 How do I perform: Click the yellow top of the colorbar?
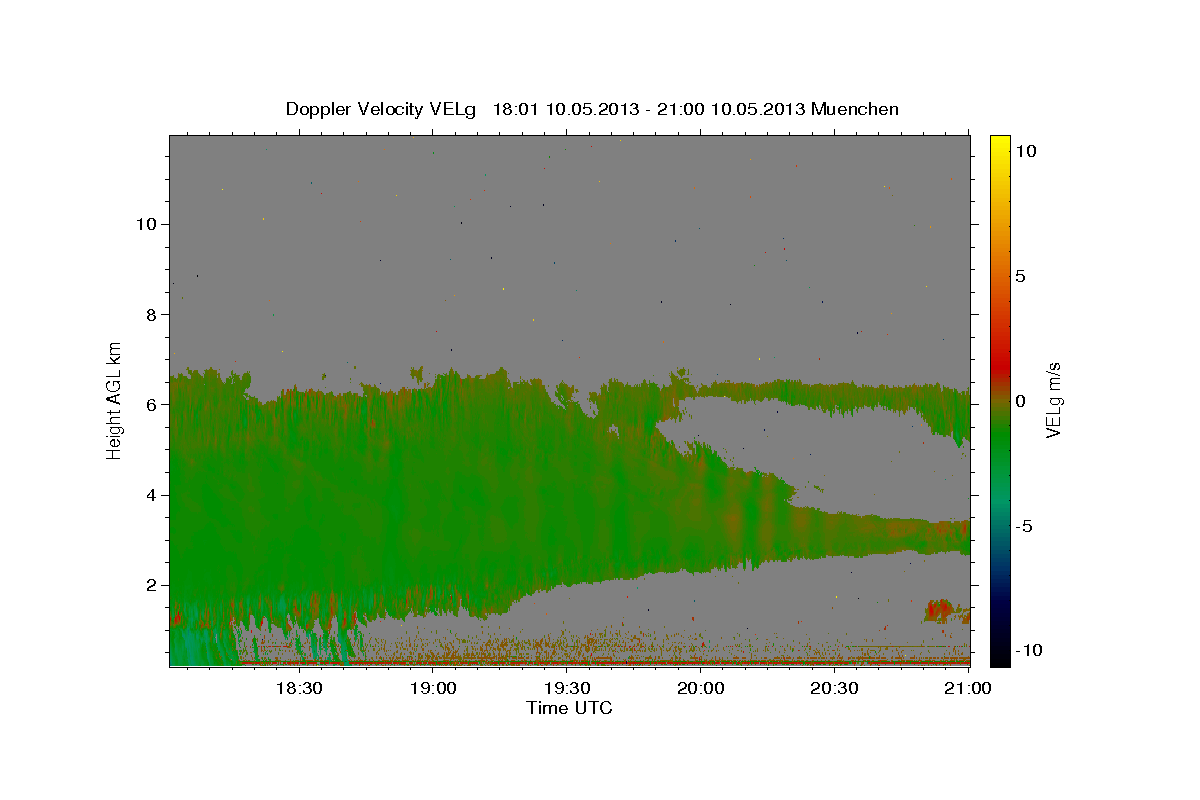point(999,145)
